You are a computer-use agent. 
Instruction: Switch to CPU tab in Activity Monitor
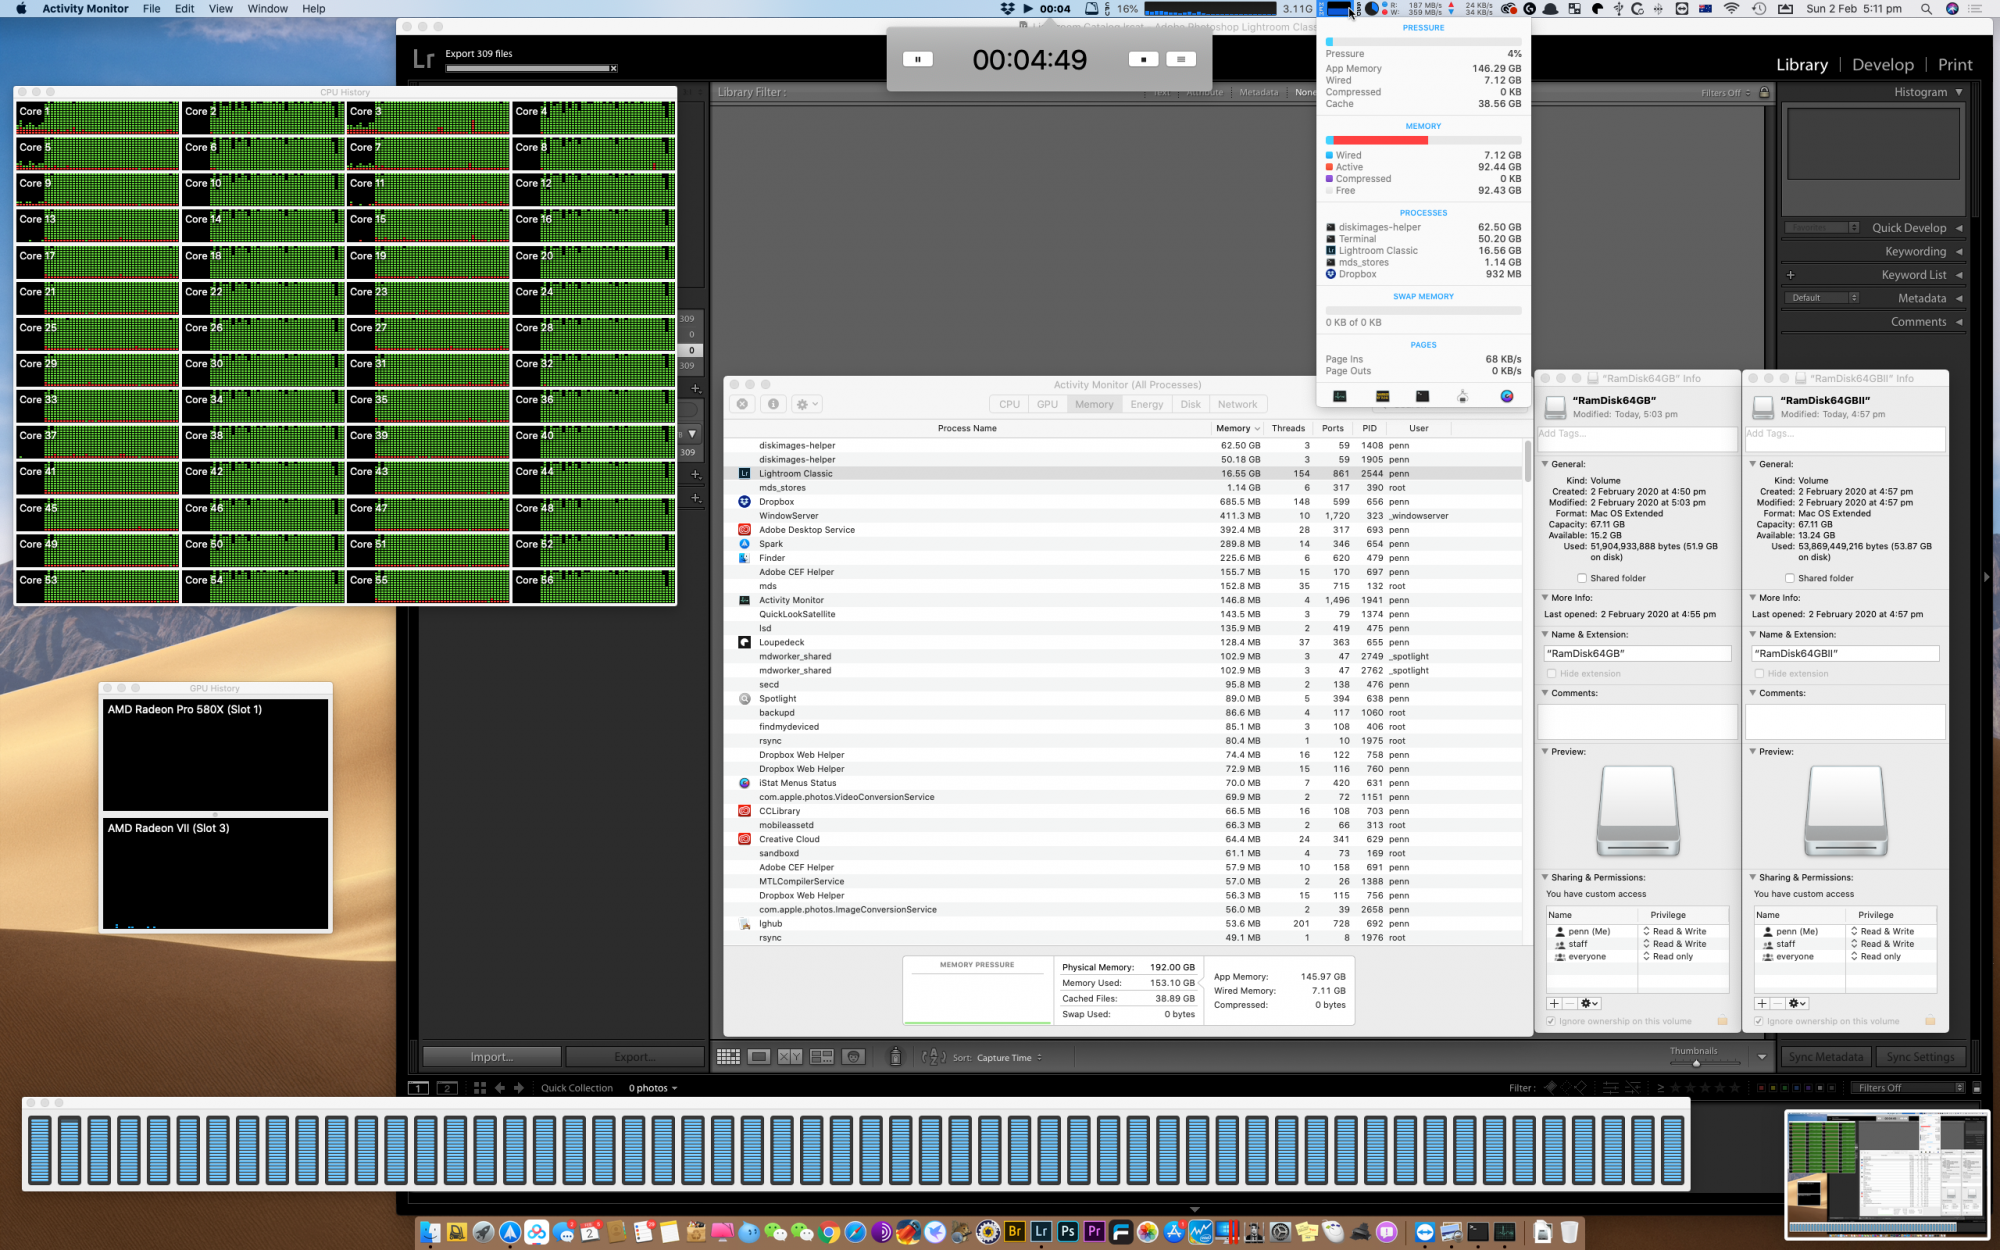(1009, 404)
